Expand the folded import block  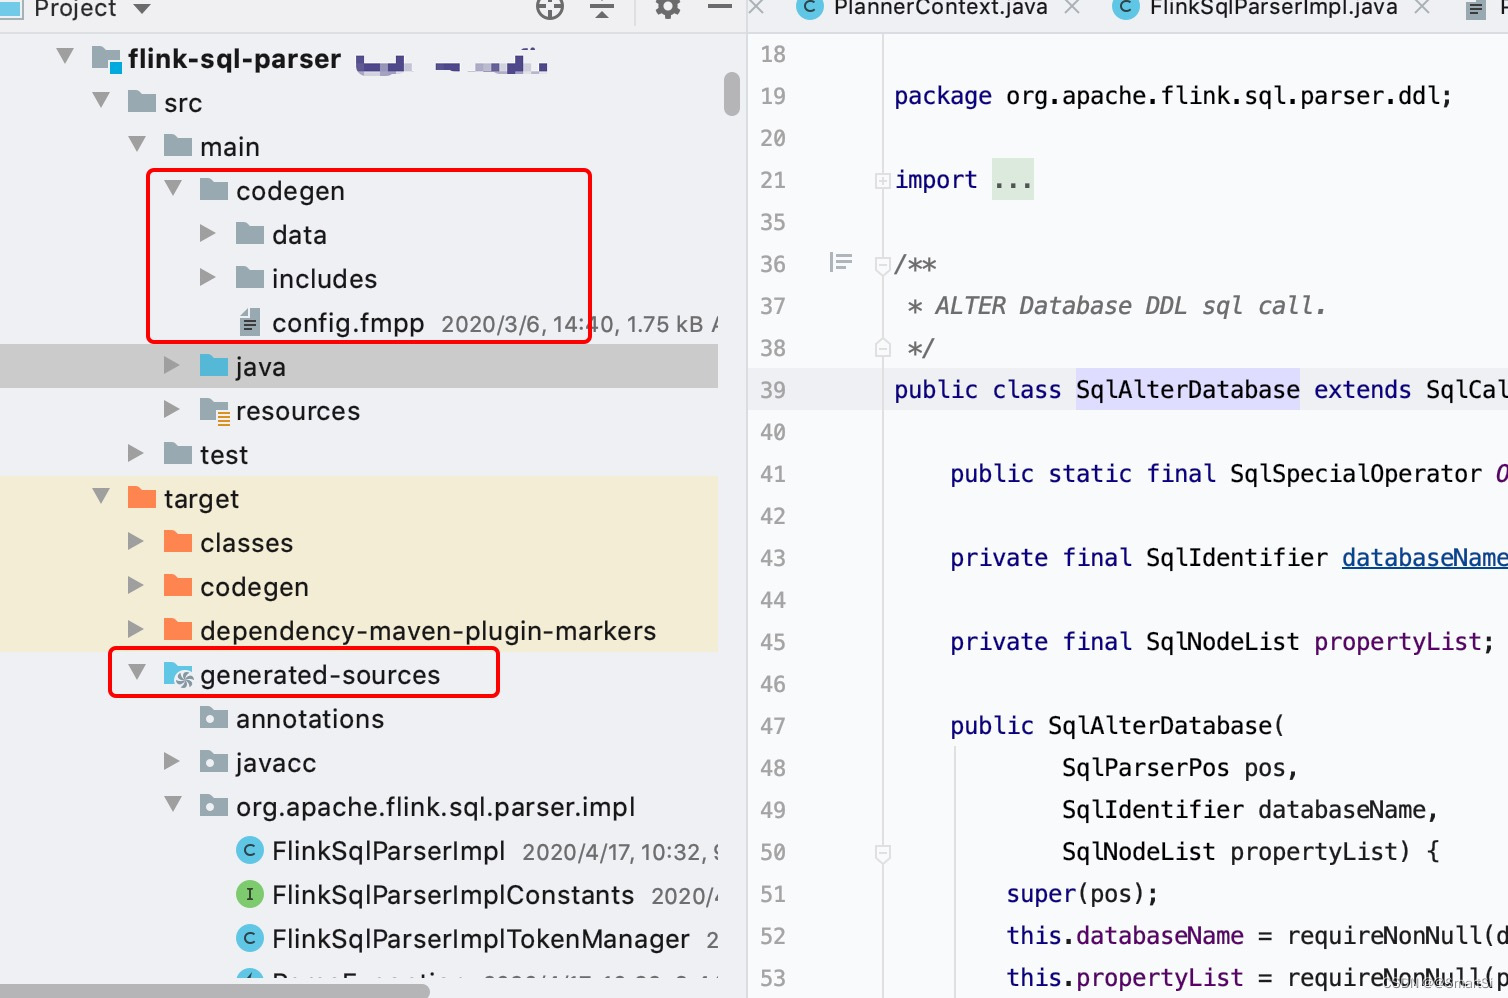[882, 181]
